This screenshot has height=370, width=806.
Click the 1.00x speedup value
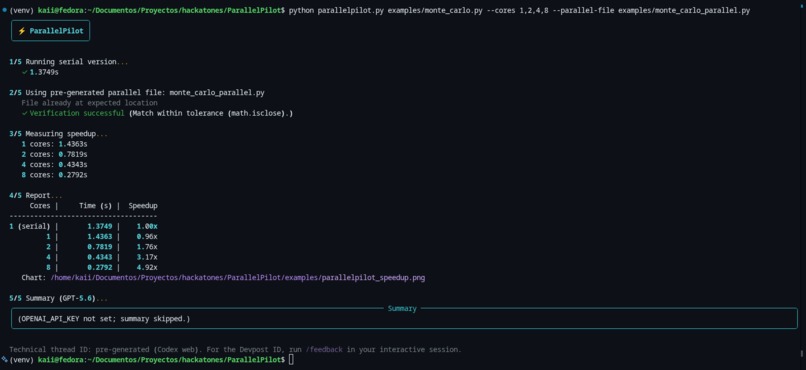click(x=147, y=226)
